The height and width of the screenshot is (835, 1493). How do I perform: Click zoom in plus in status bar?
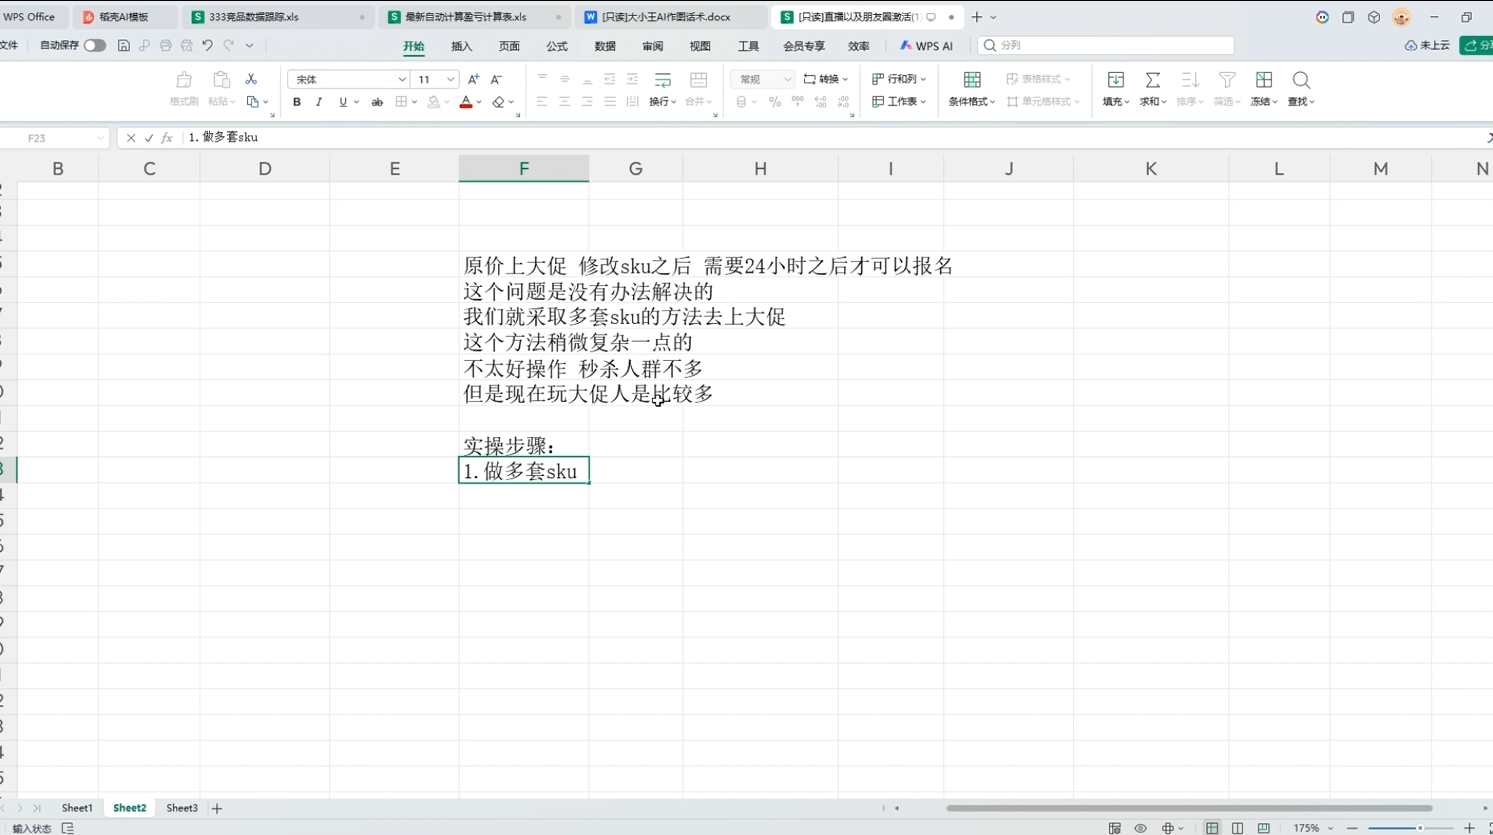point(1469,828)
